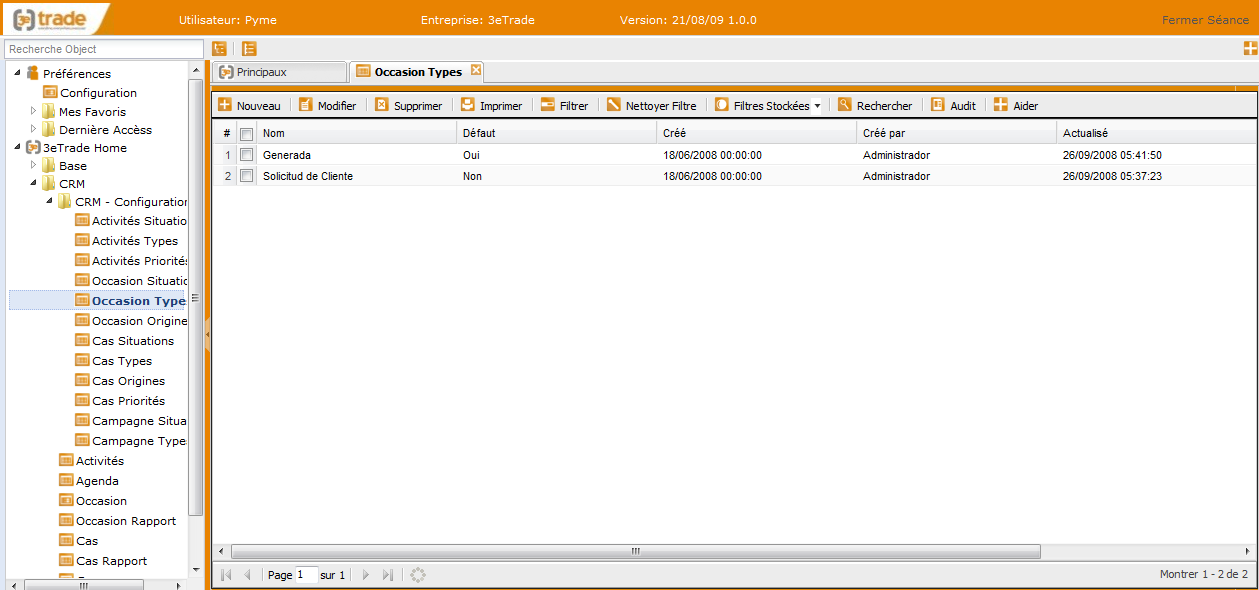Close the Occasion Types tab

(476, 70)
